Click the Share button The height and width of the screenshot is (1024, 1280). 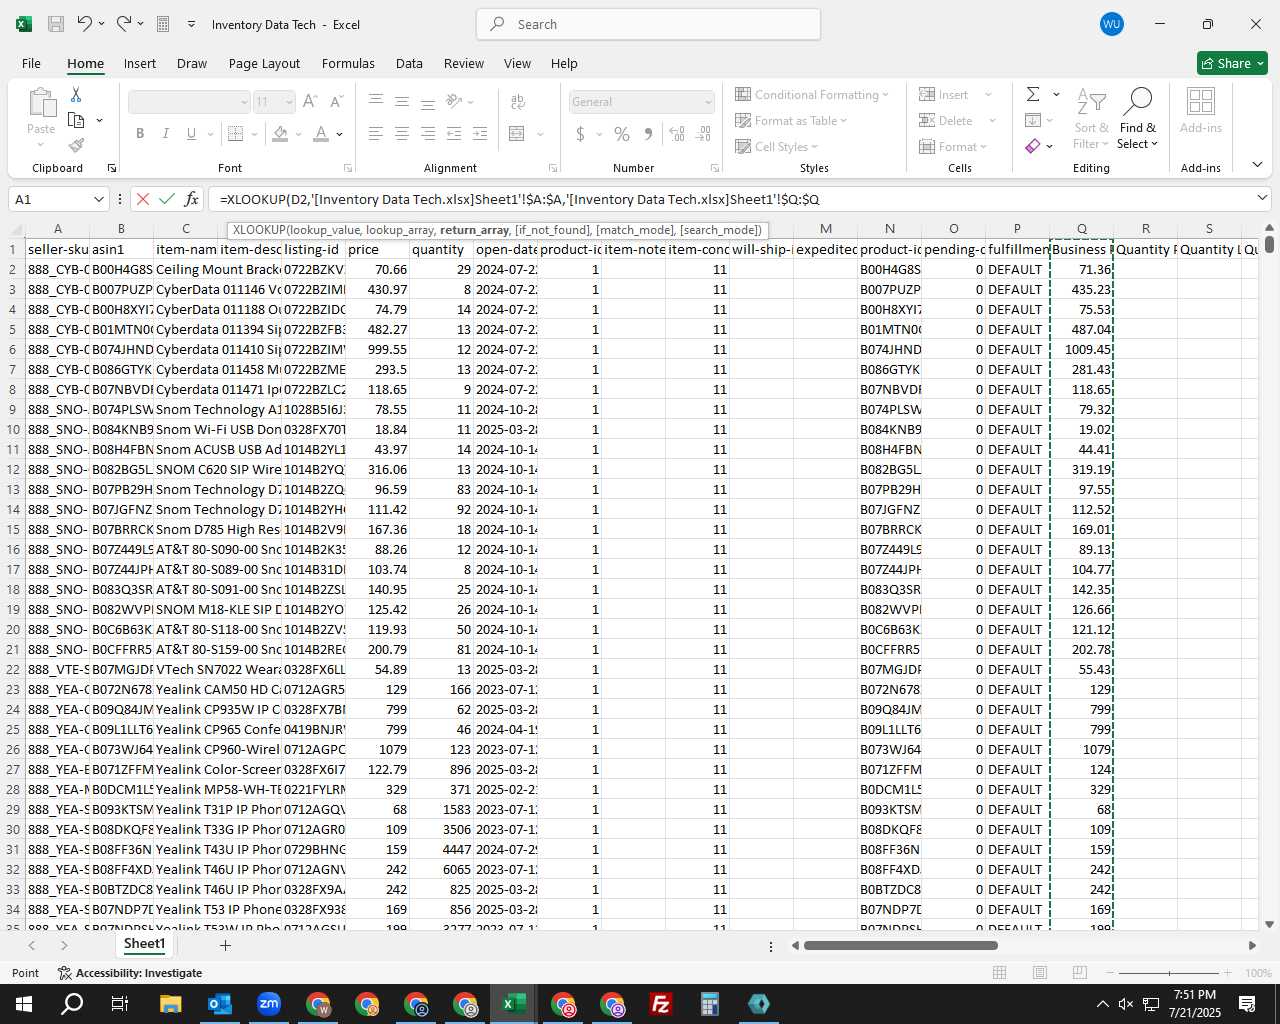point(1232,63)
